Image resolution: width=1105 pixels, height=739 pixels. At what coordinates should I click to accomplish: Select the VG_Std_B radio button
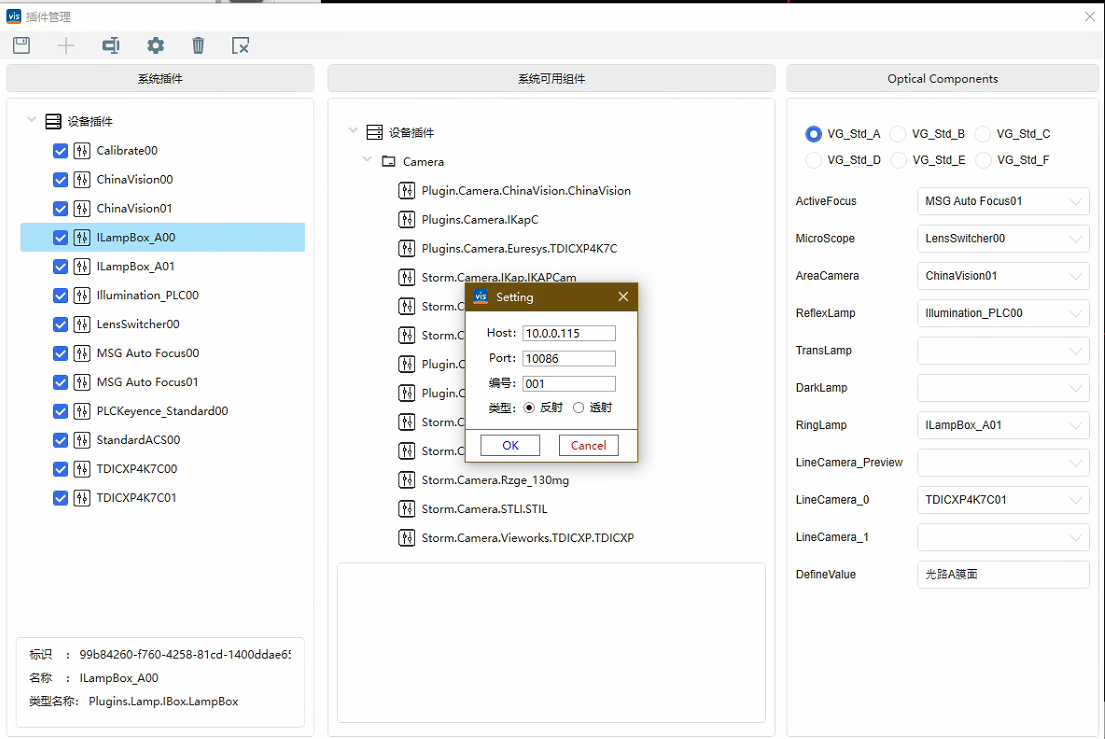pos(898,134)
